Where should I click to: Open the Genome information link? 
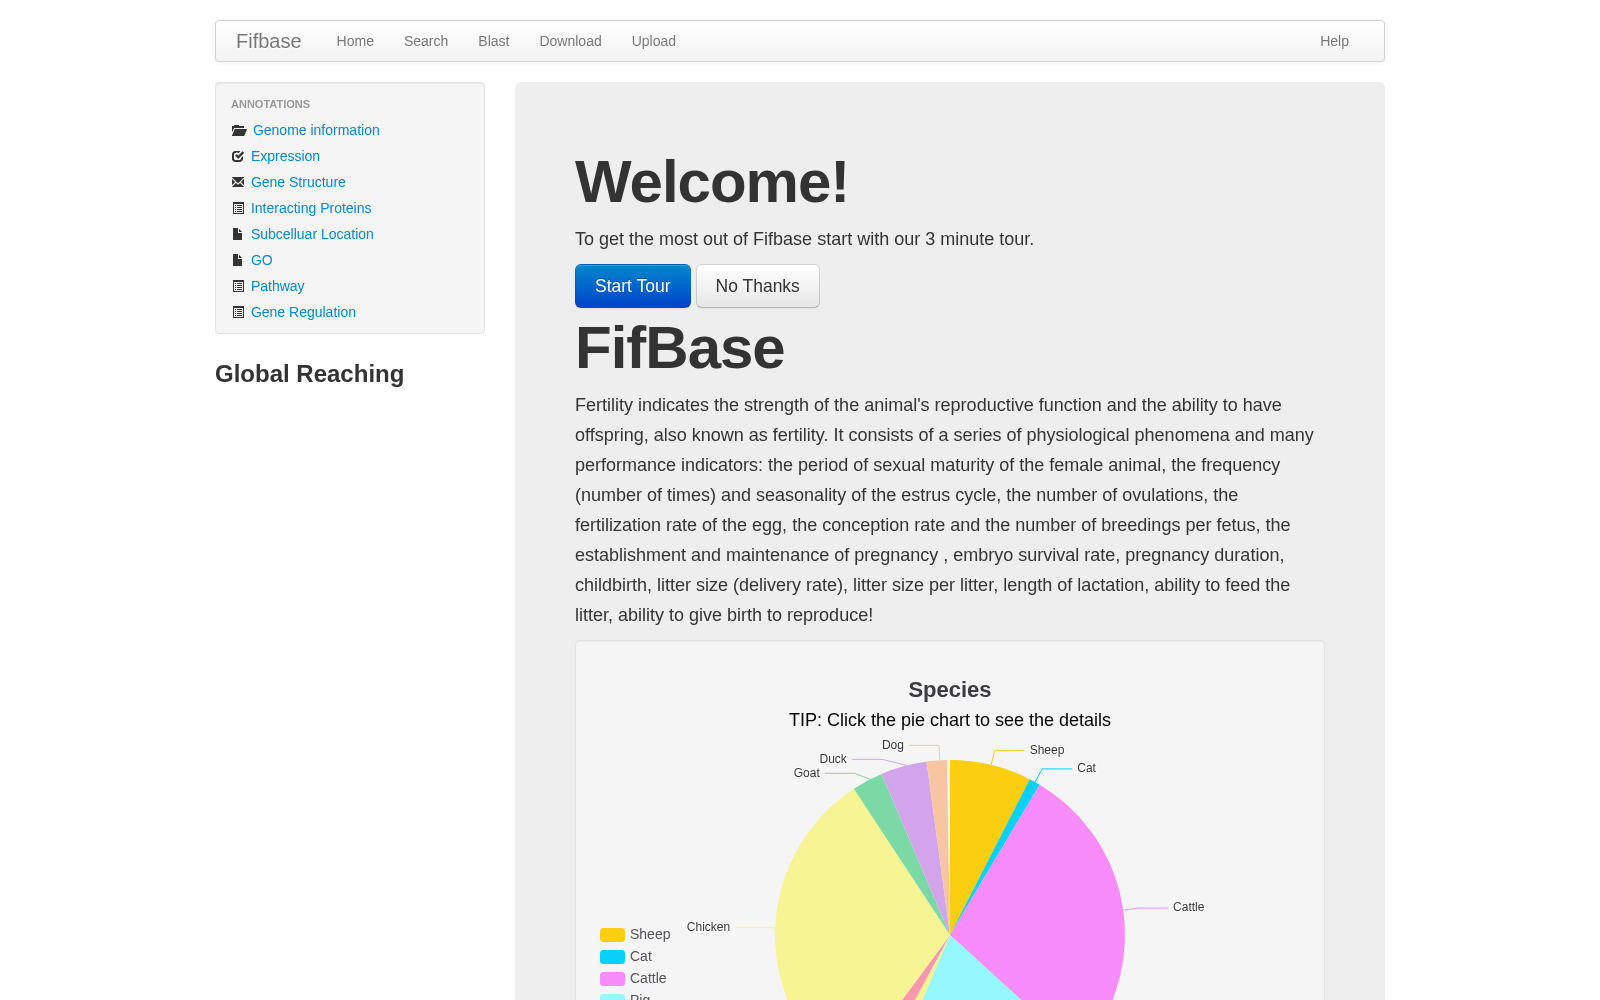point(316,130)
